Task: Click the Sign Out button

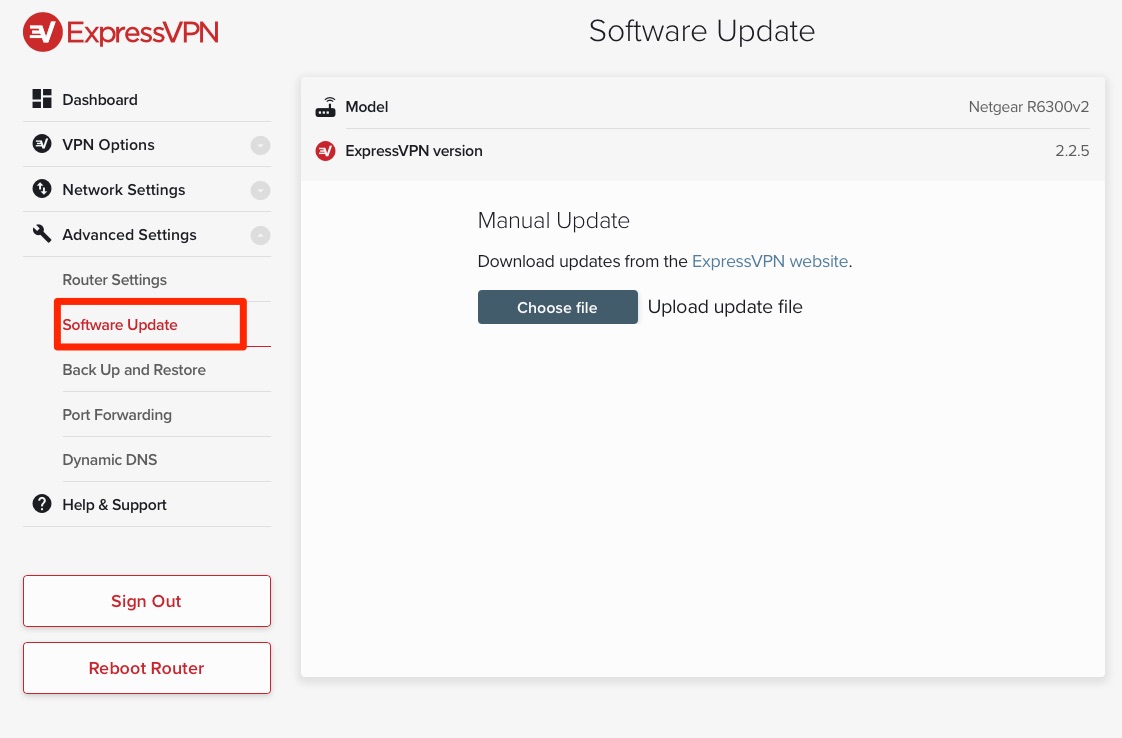Action: click(x=146, y=601)
